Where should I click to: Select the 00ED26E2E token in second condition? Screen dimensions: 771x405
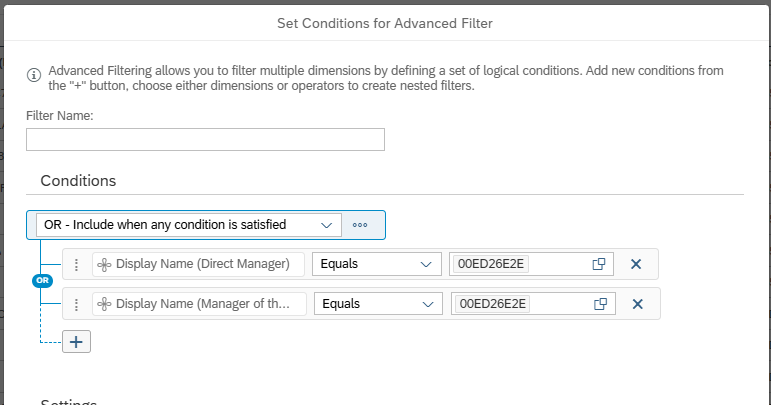click(491, 303)
